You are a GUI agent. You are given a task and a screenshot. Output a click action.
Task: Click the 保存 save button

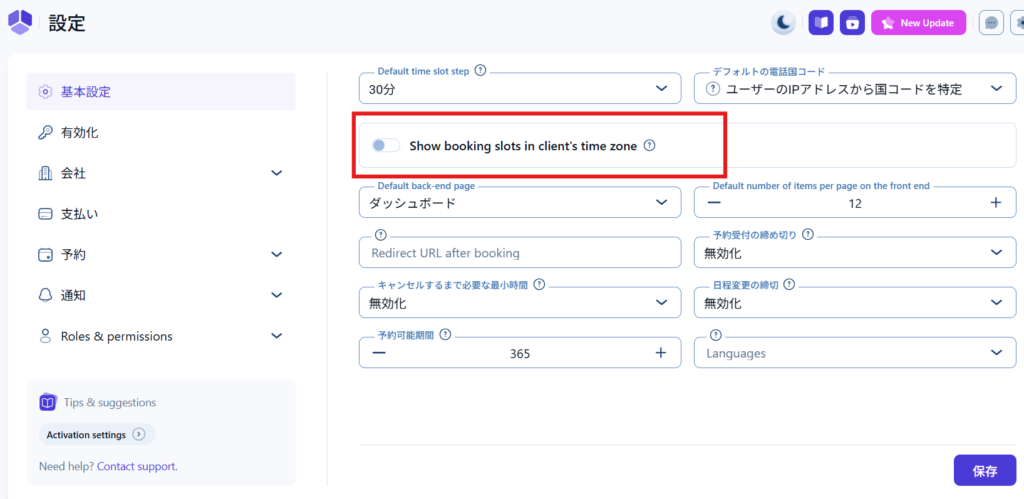point(984,470)
